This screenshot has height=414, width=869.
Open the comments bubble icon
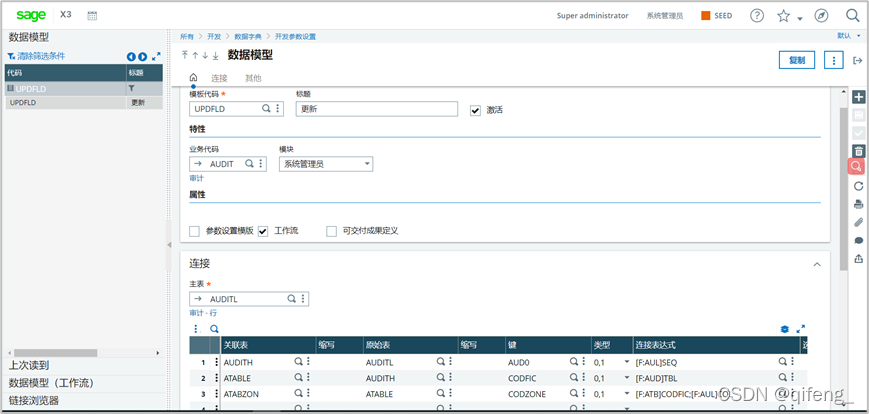pyautogui.click(x=858, y=241)
